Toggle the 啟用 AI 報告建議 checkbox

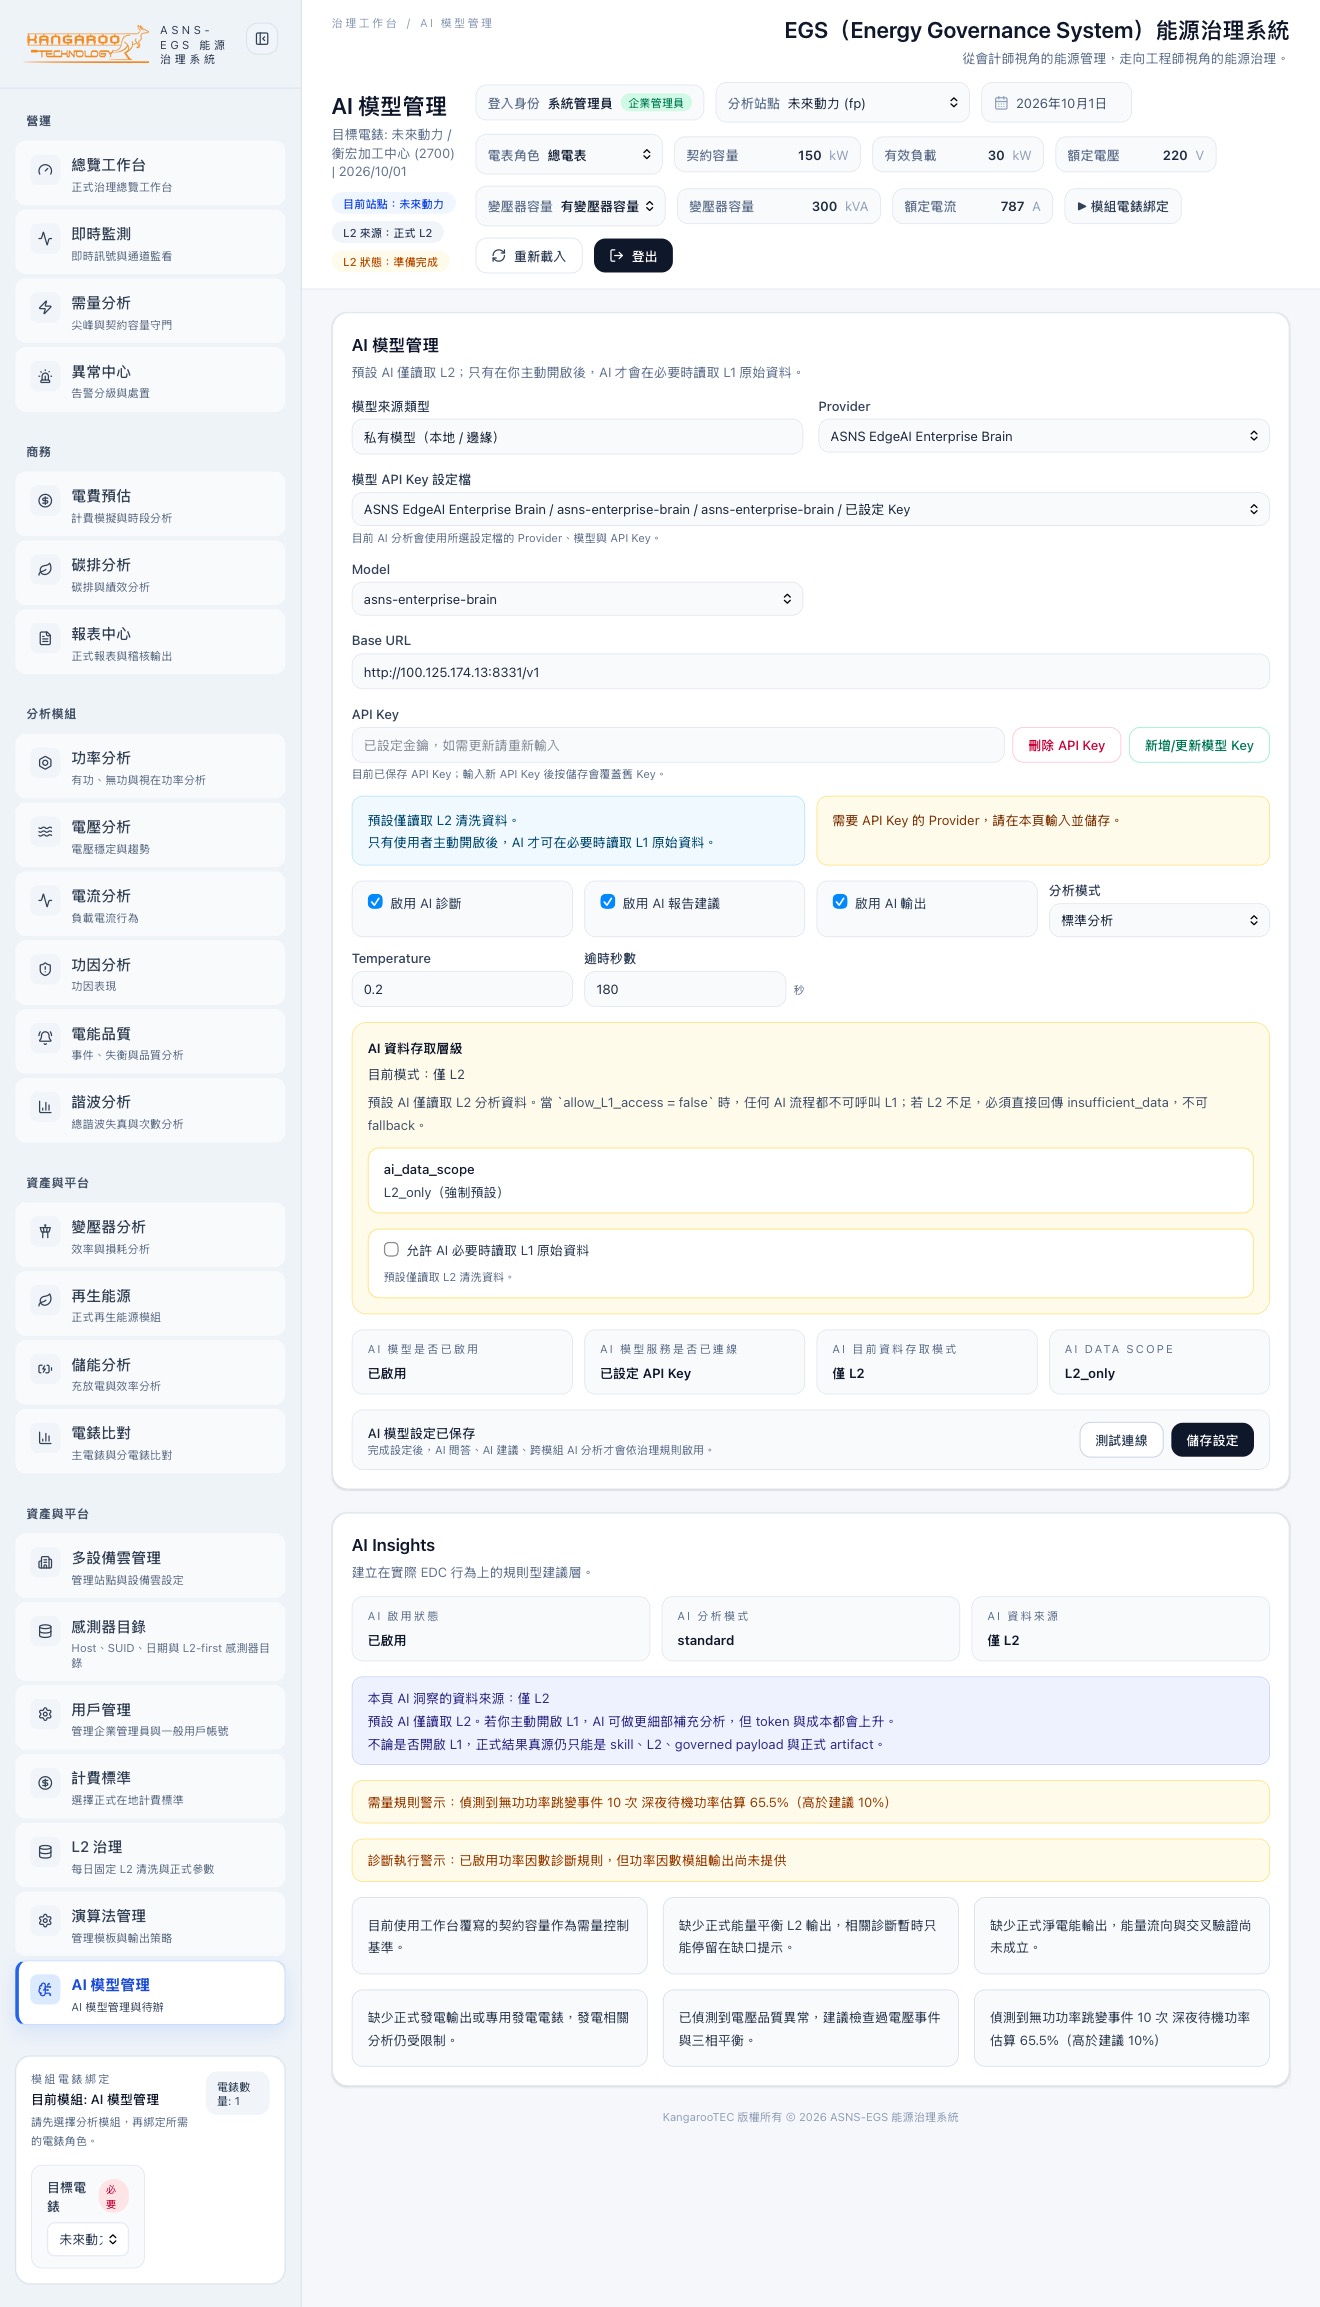tap(607, 902)
